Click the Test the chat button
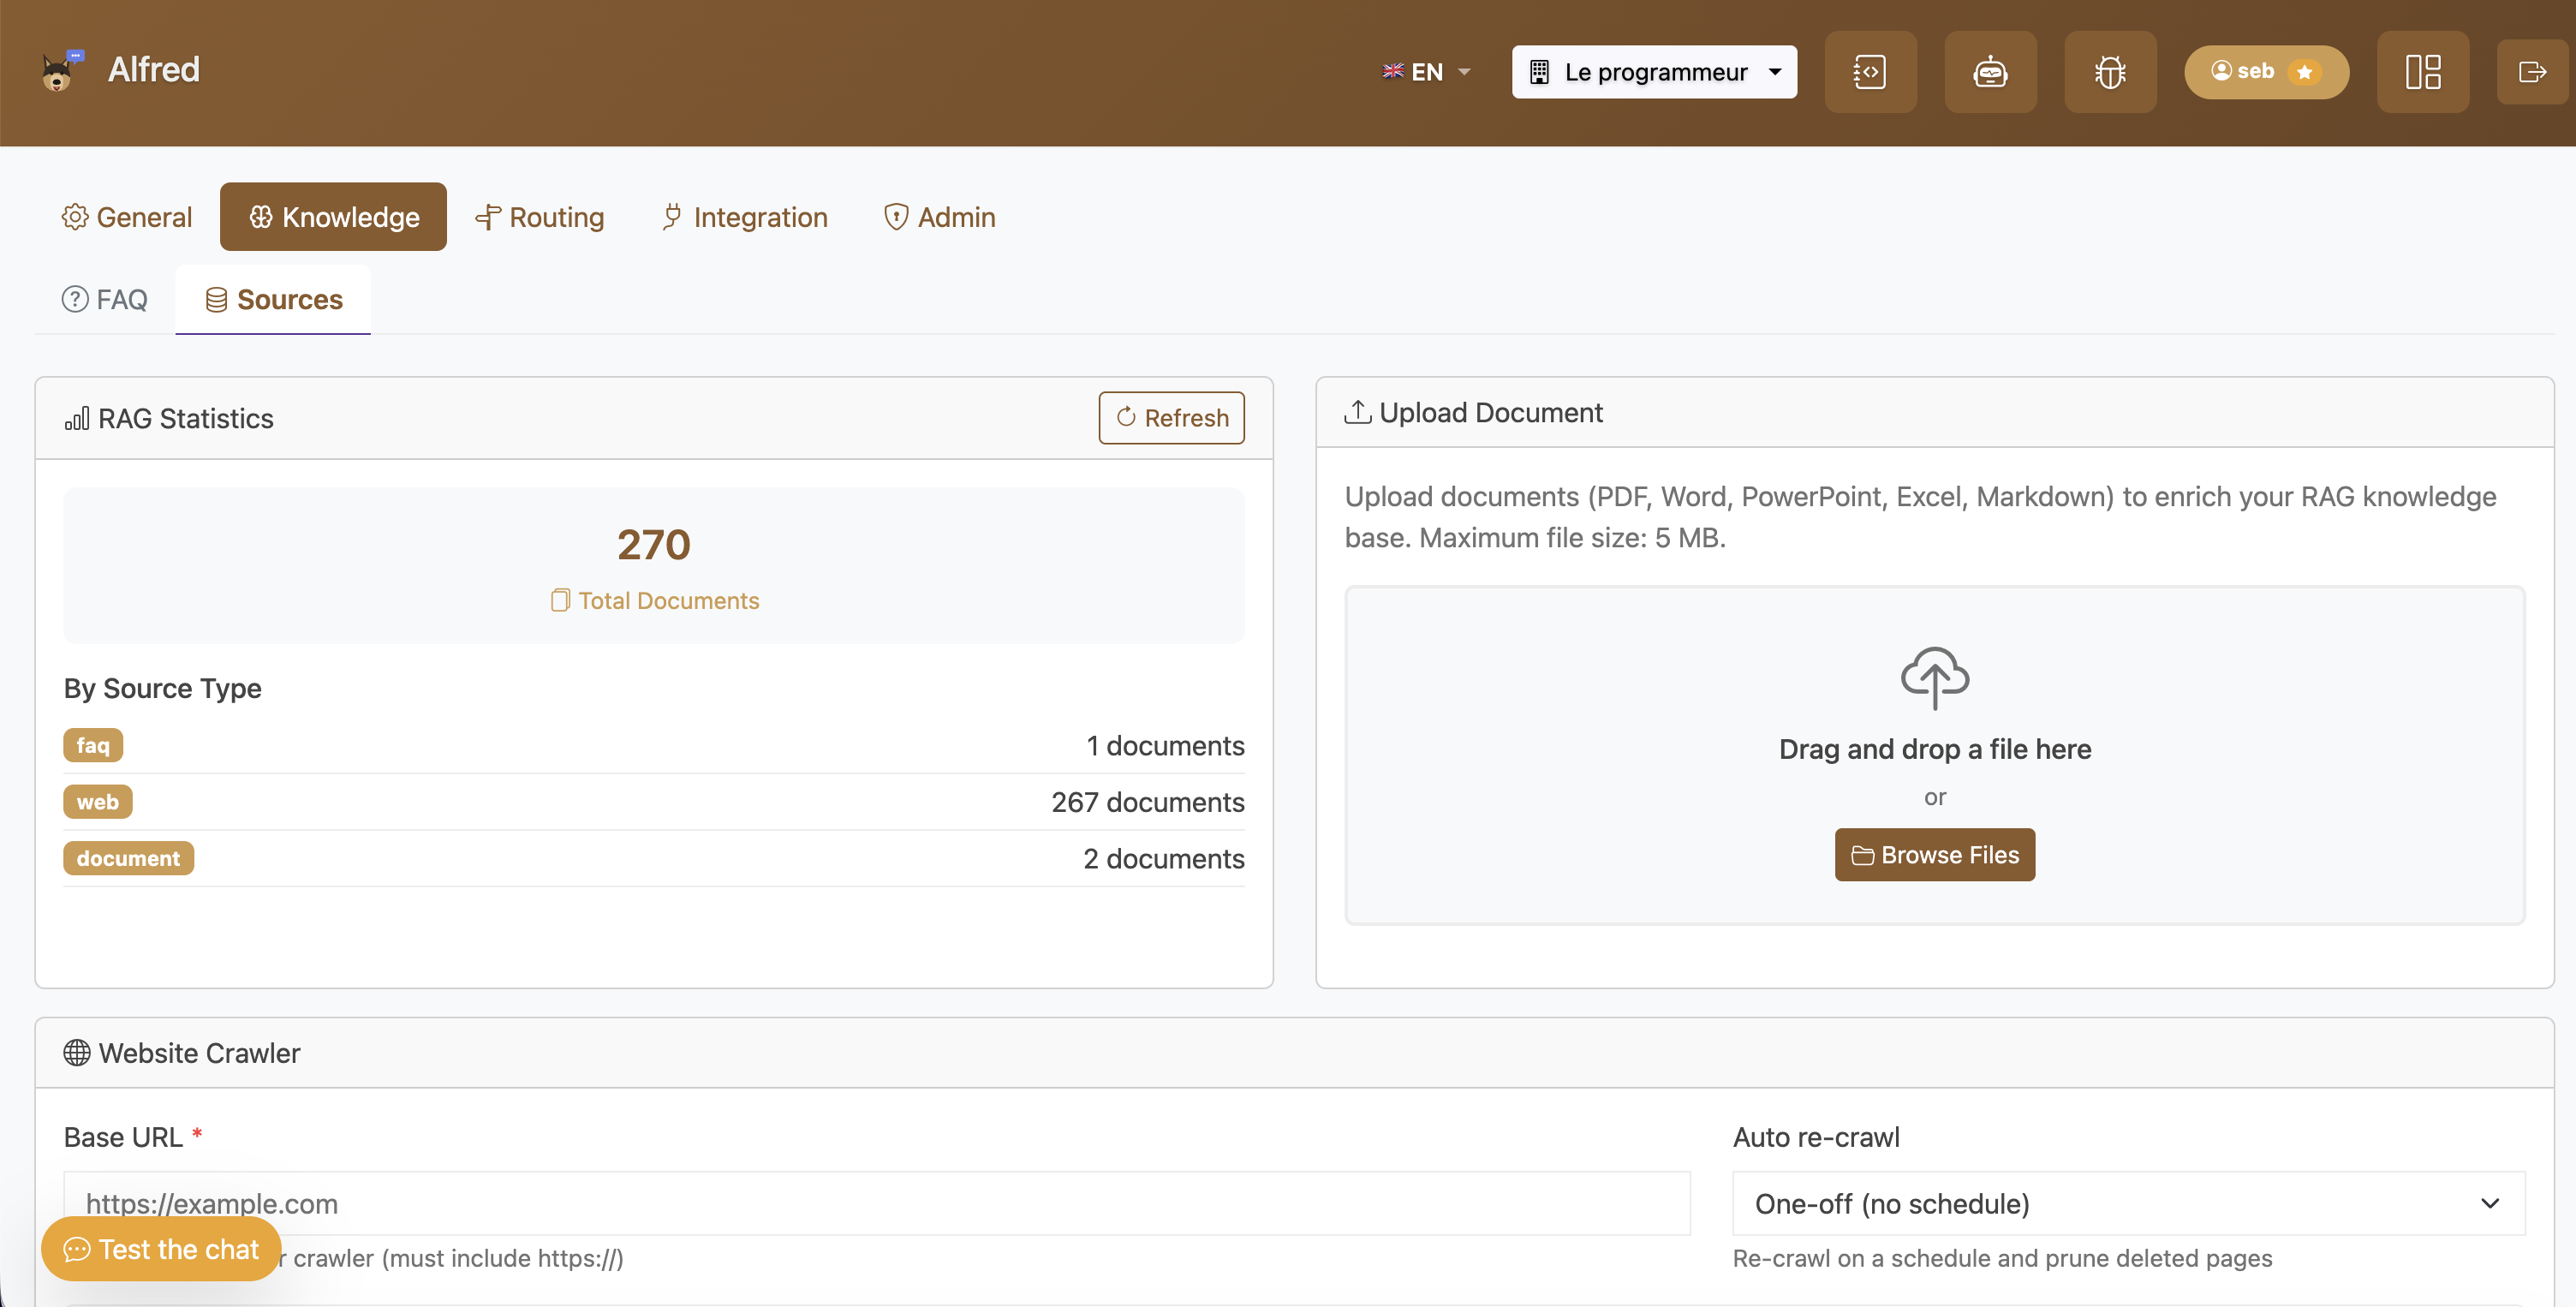This screenshot has width=2576, height=1307. [x=161, y=1249]
